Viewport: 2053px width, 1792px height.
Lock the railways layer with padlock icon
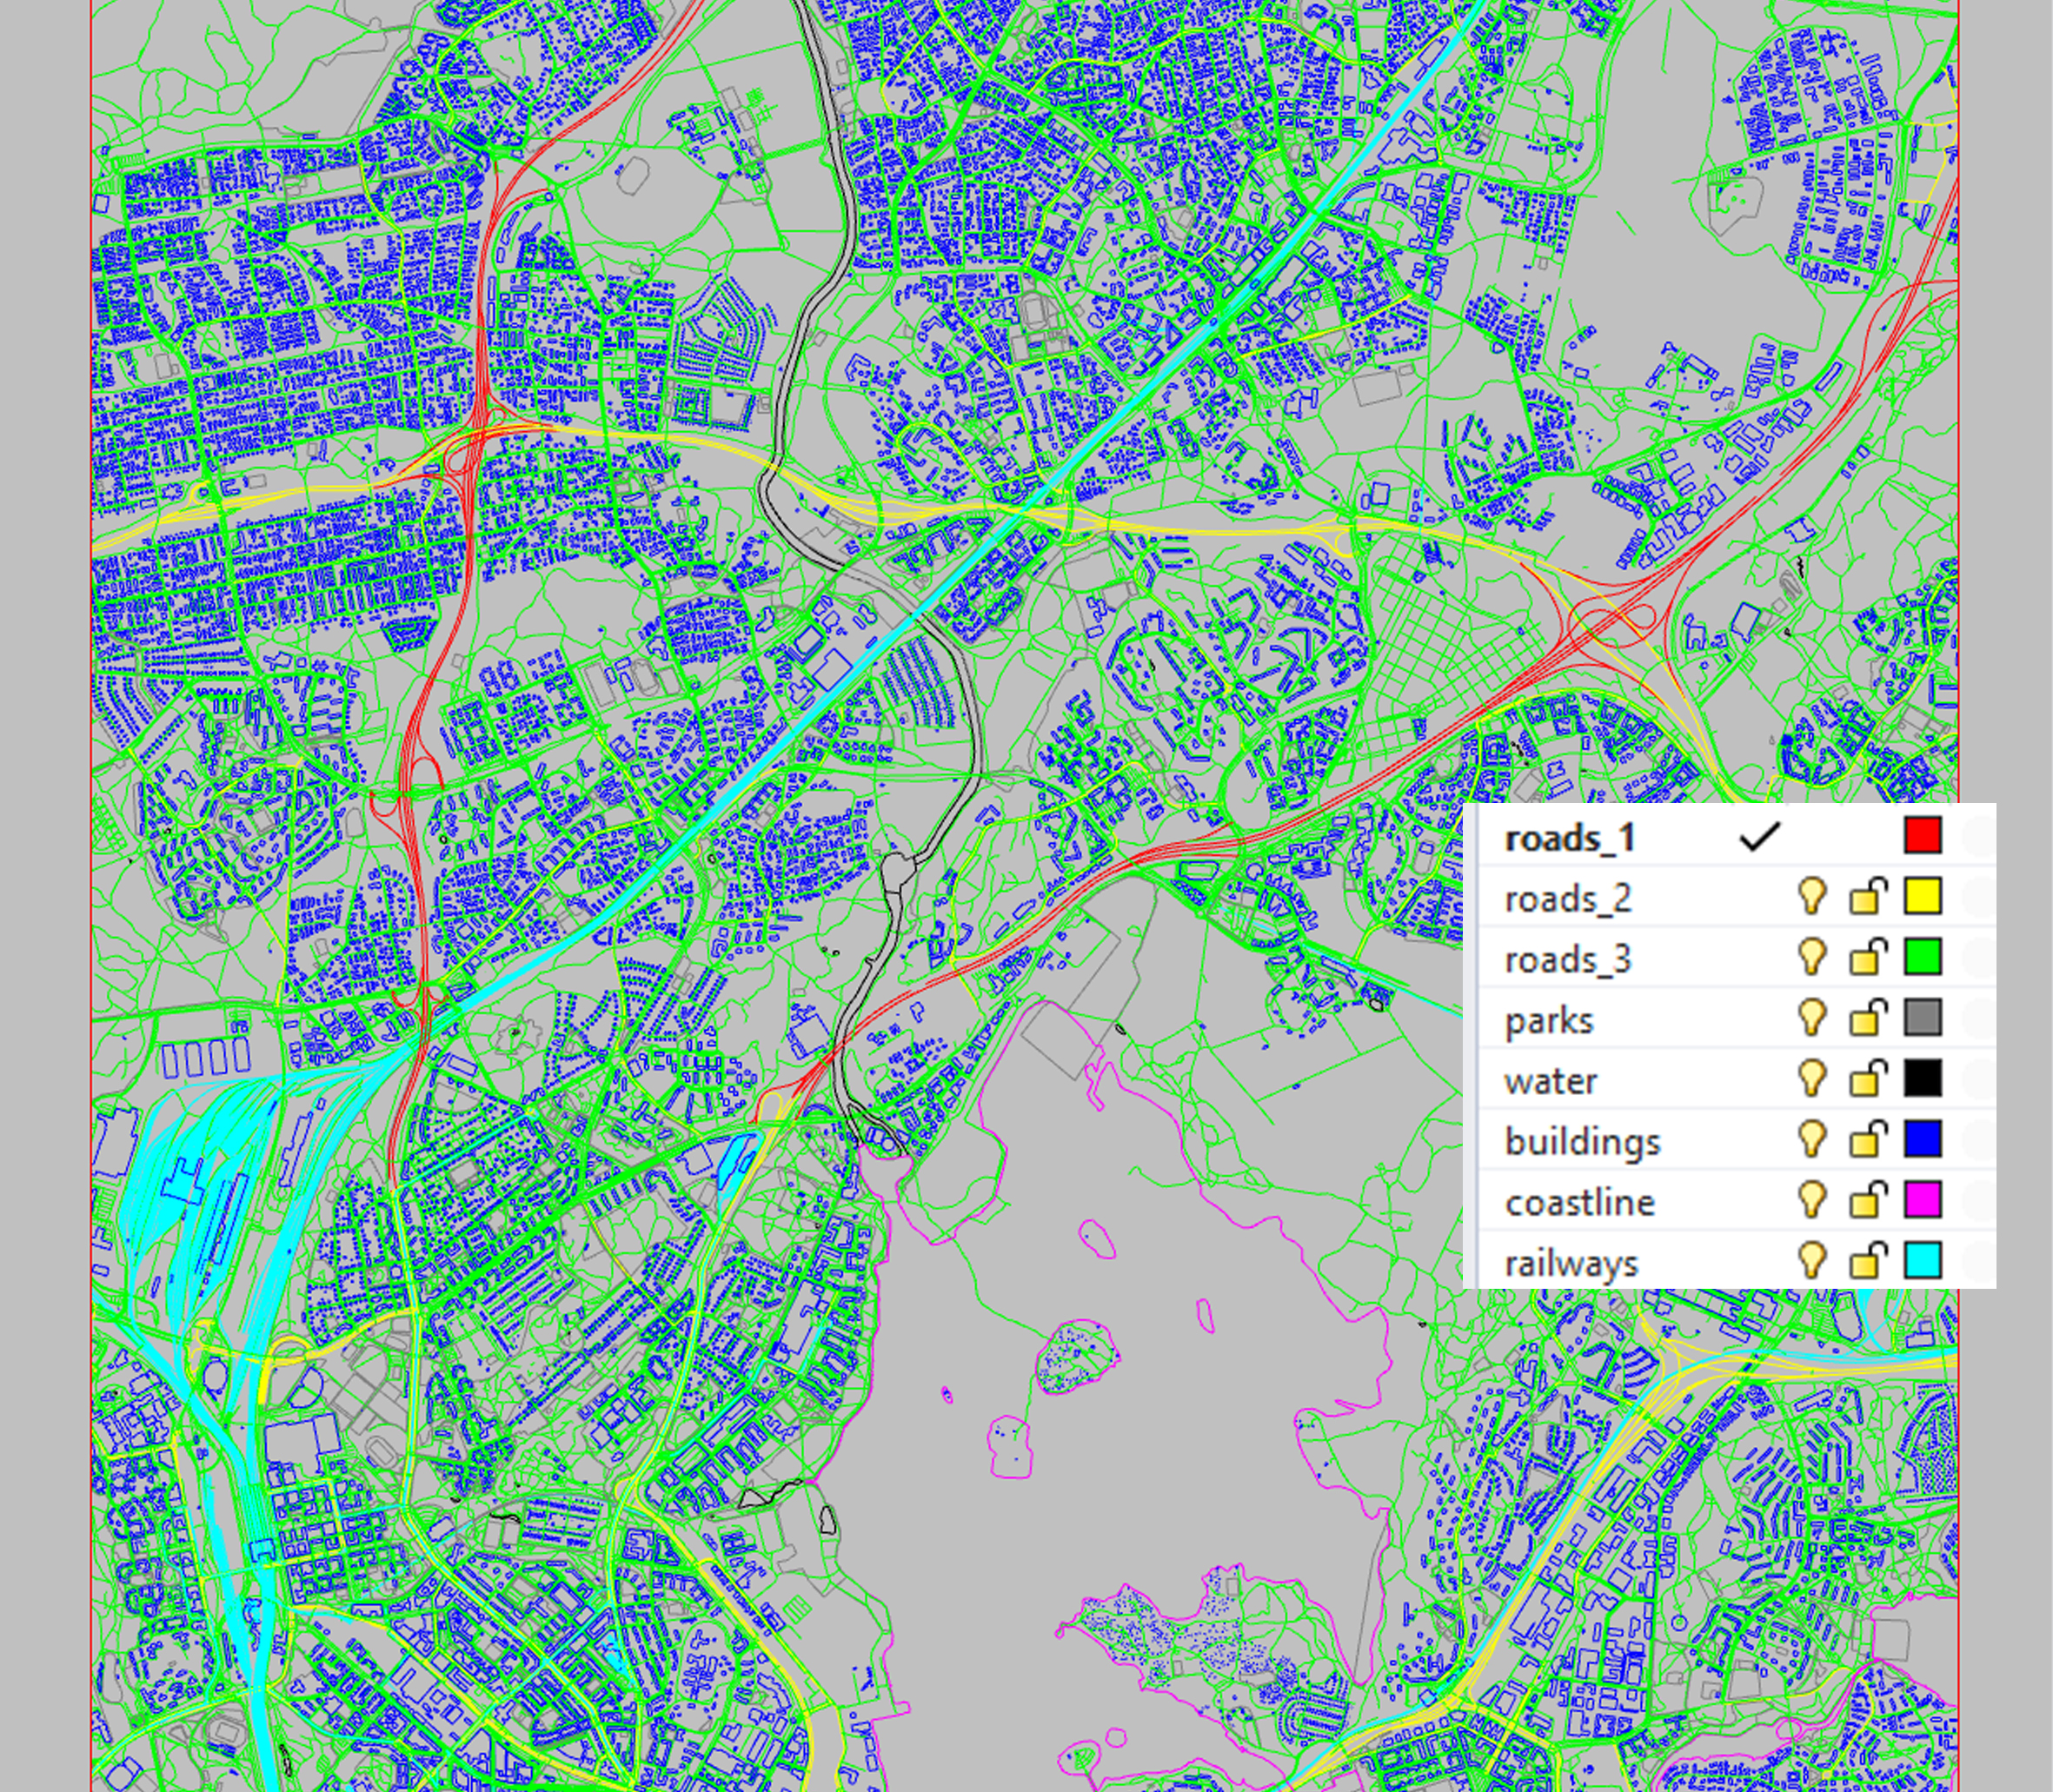(x=1867, y=1262)
